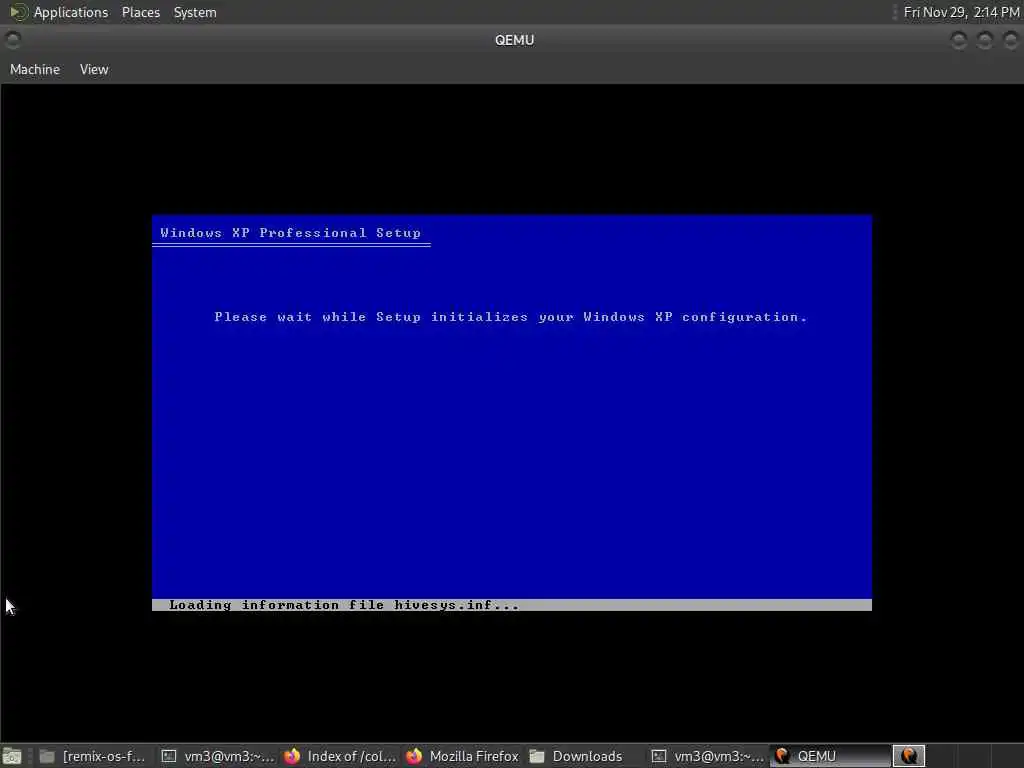The width and height of the screenshot is (1024, 768).
Task: Switch to the remix-os-f... folder taskbar window
Action: point(92,756)
